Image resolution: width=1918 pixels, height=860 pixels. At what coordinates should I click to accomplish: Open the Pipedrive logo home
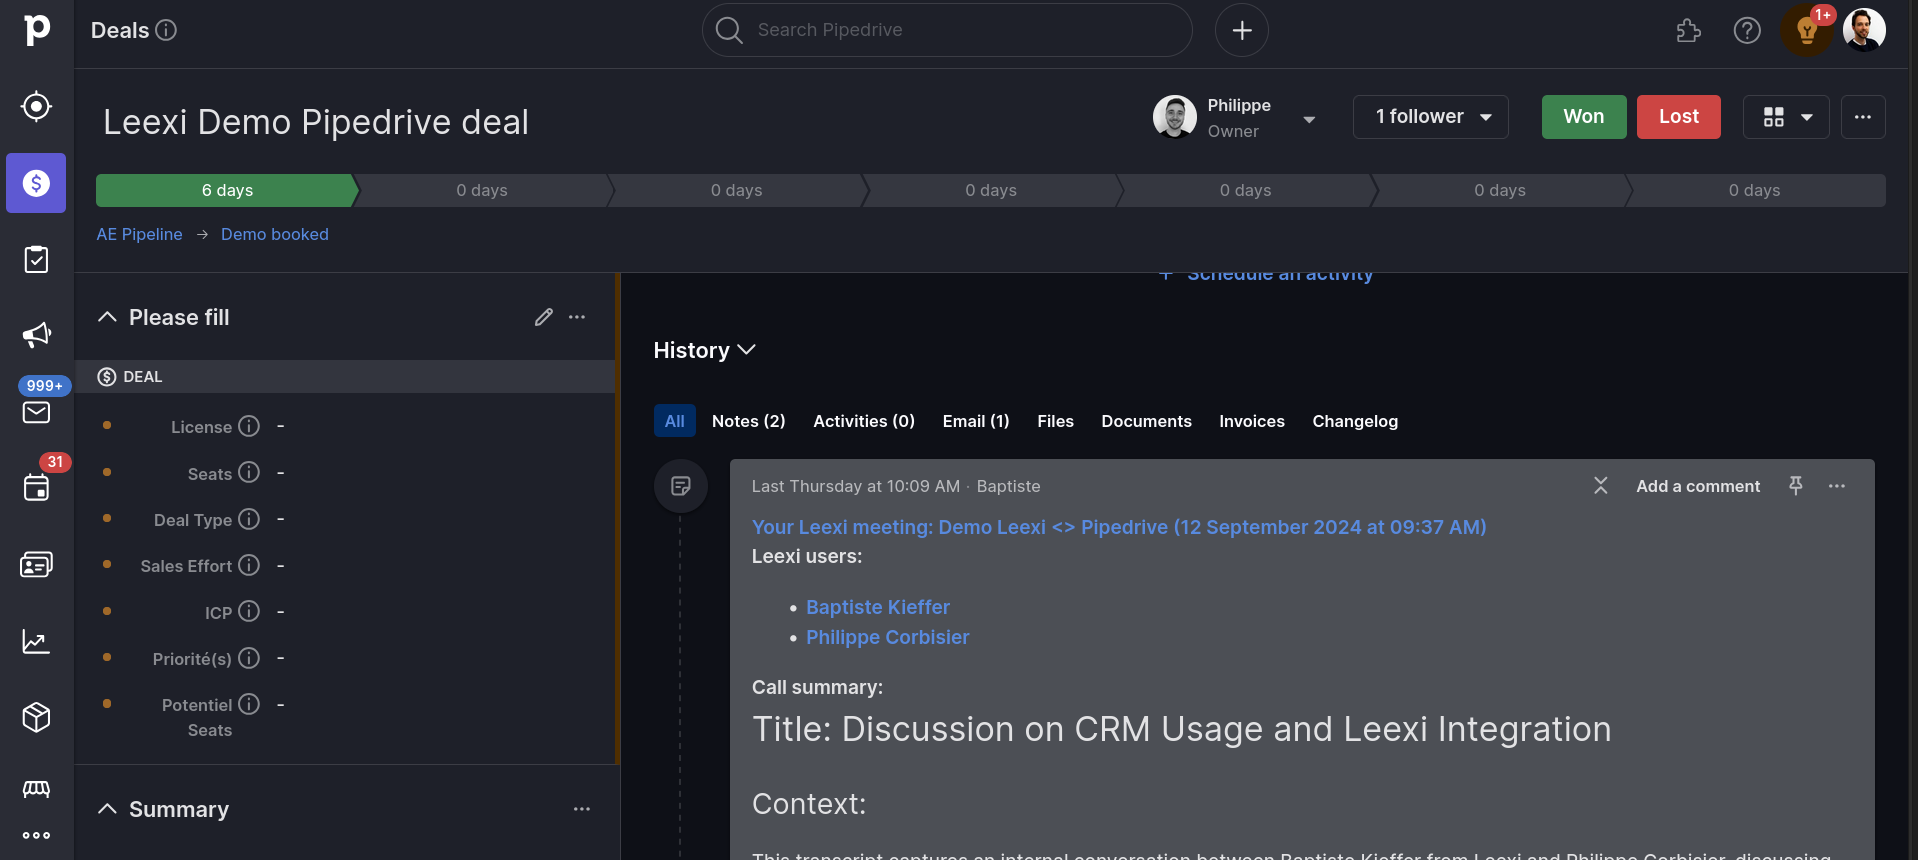[x=36, y=30]
